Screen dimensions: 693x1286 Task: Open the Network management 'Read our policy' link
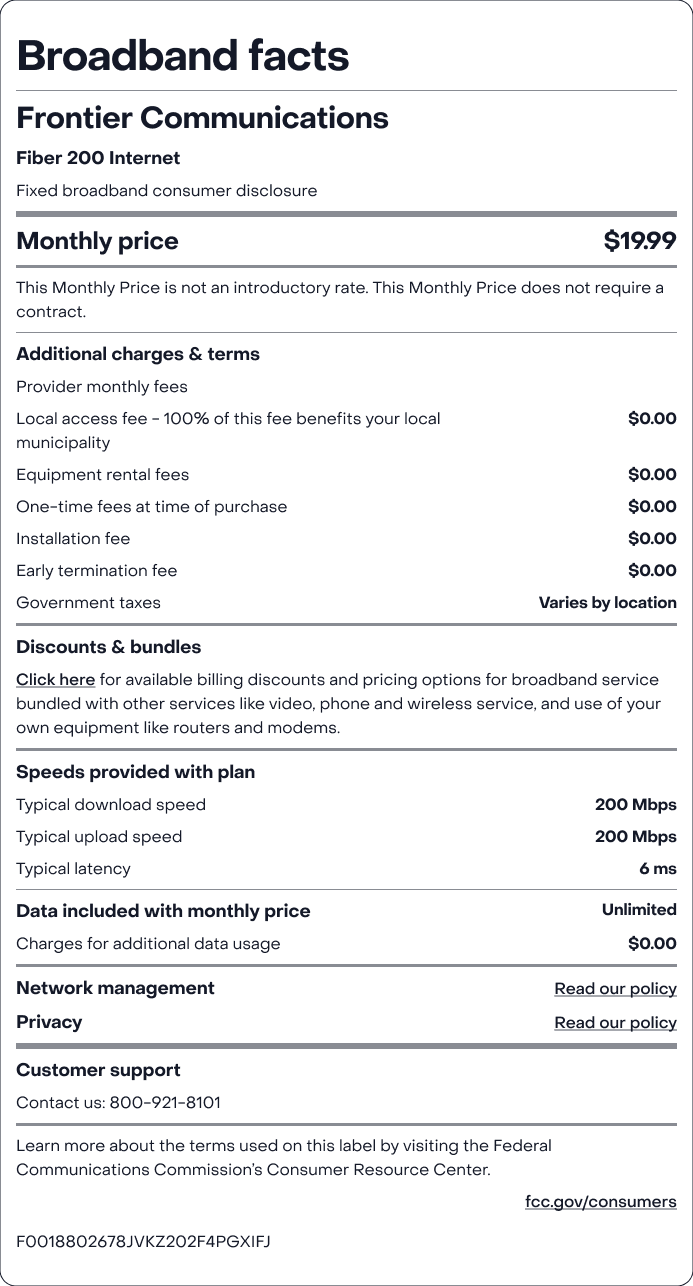(615, 989)
